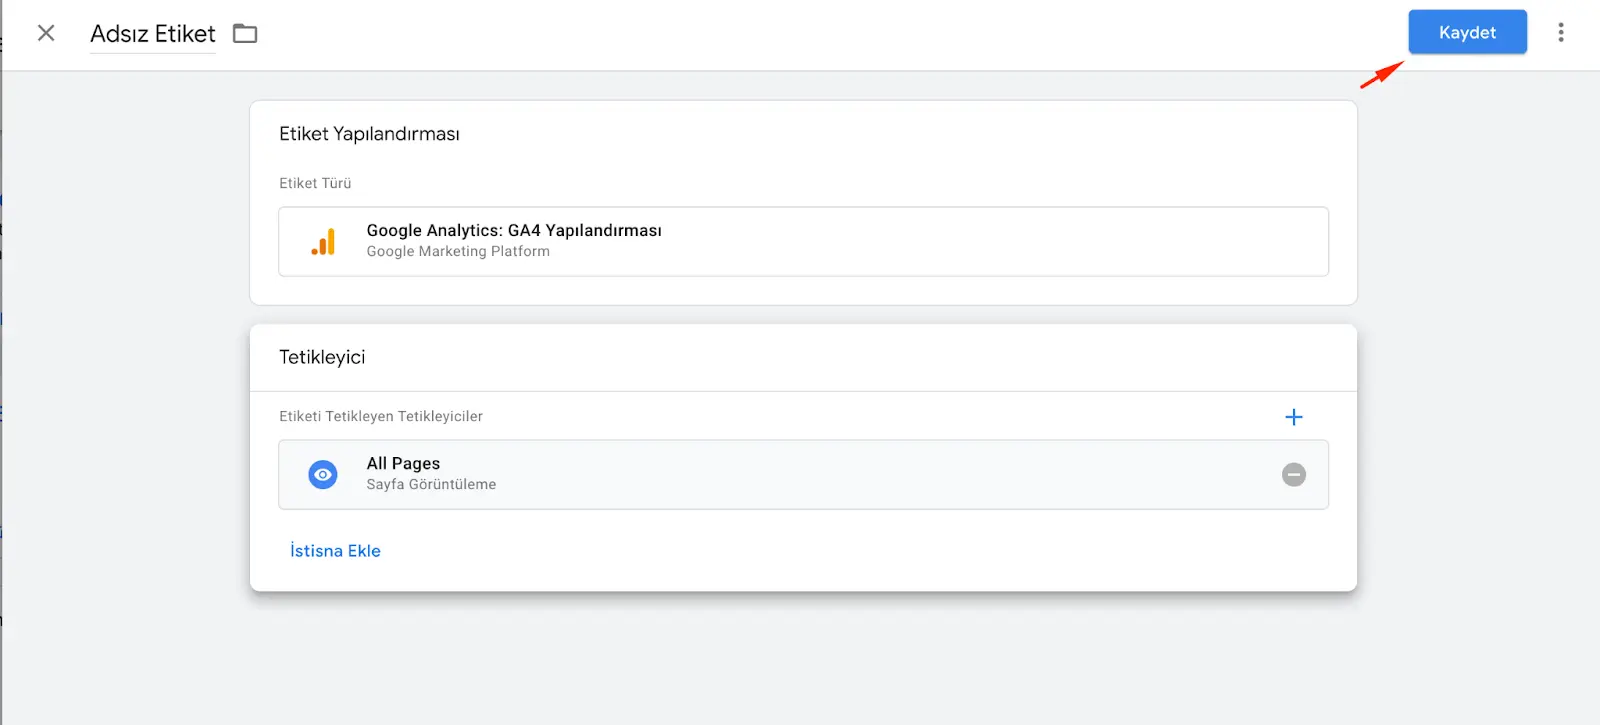Add a new trigger with plus icon
This screenshot has width=1600, height=725.
tap(1293, 417)
